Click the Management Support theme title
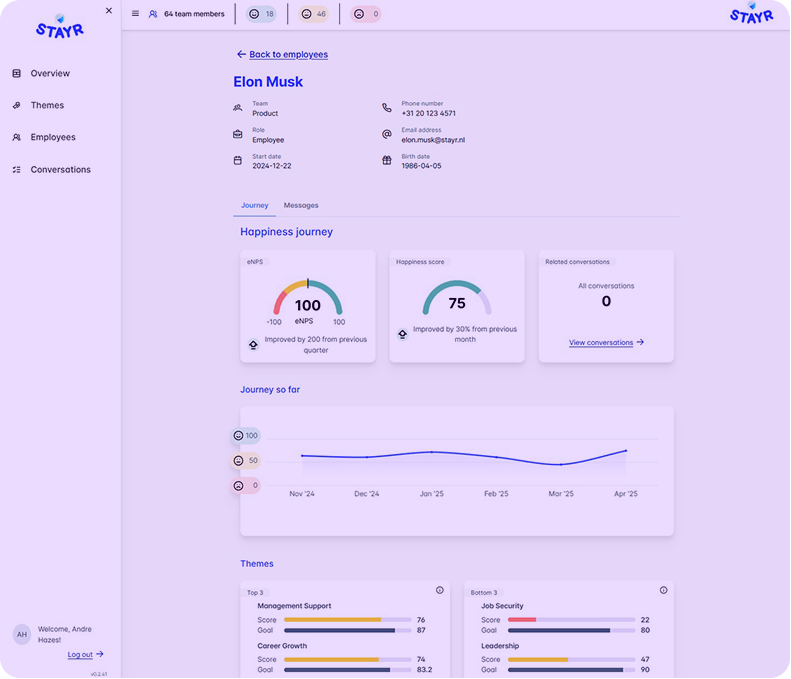The width and height of the screenshot is (791, 679). pos(294,606)
